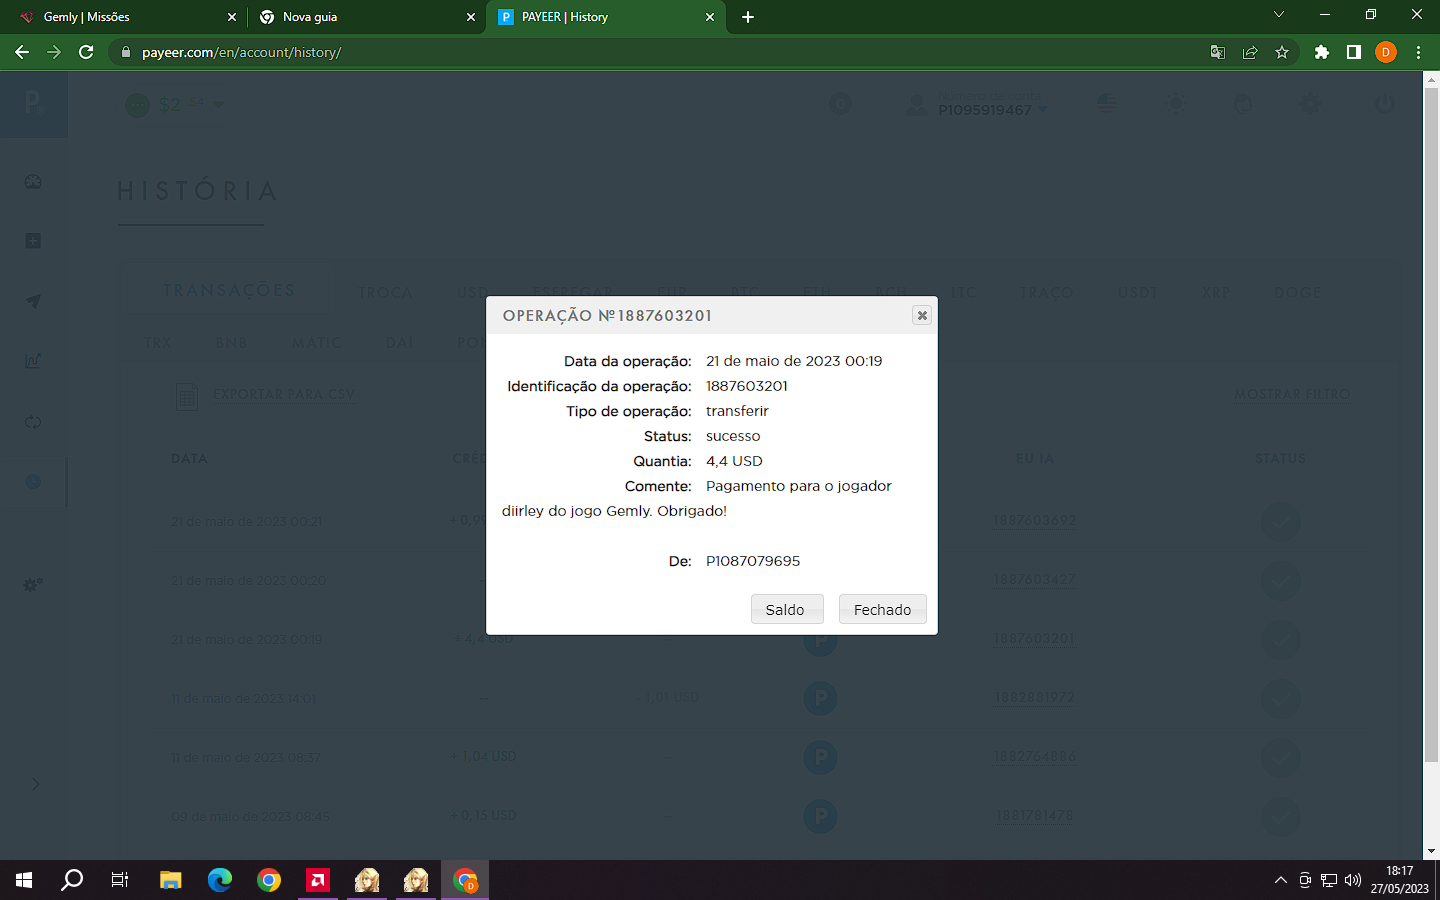Click the volume speaker icon in system tray

(x=1353, y=880)
